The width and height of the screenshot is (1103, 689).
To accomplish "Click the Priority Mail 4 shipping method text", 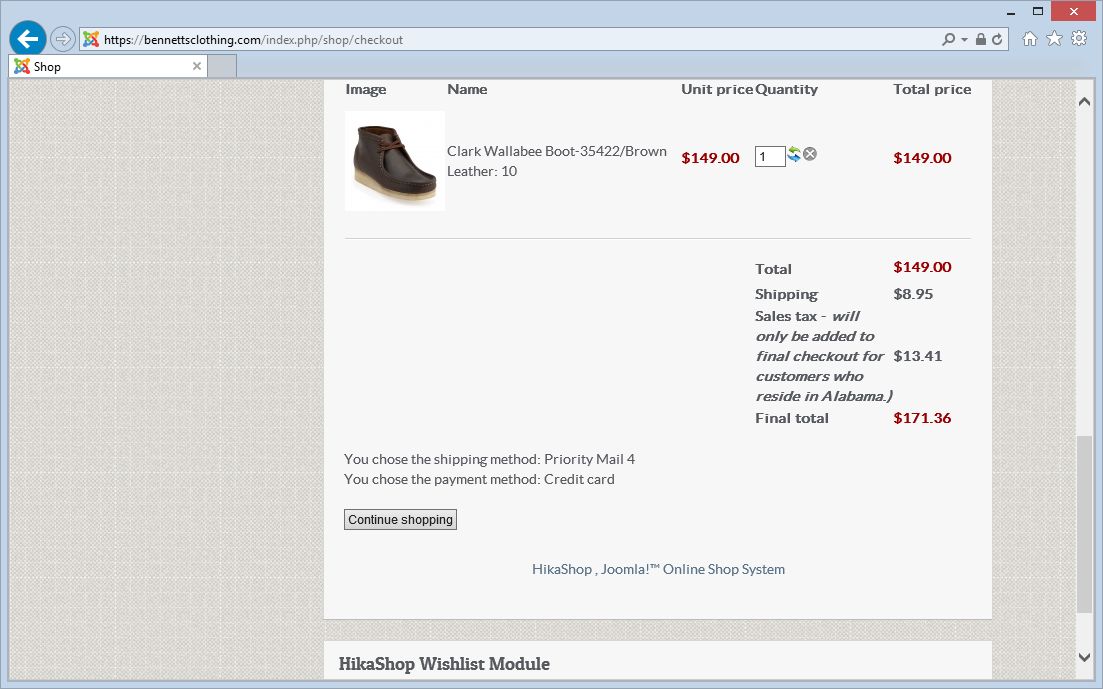I will click(589, 459).
